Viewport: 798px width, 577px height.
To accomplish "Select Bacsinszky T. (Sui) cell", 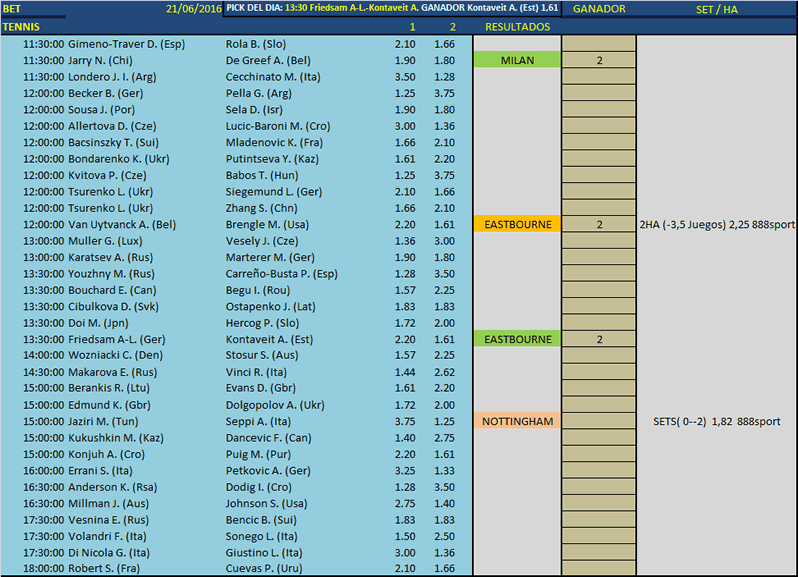I will [x=113, y=142].
